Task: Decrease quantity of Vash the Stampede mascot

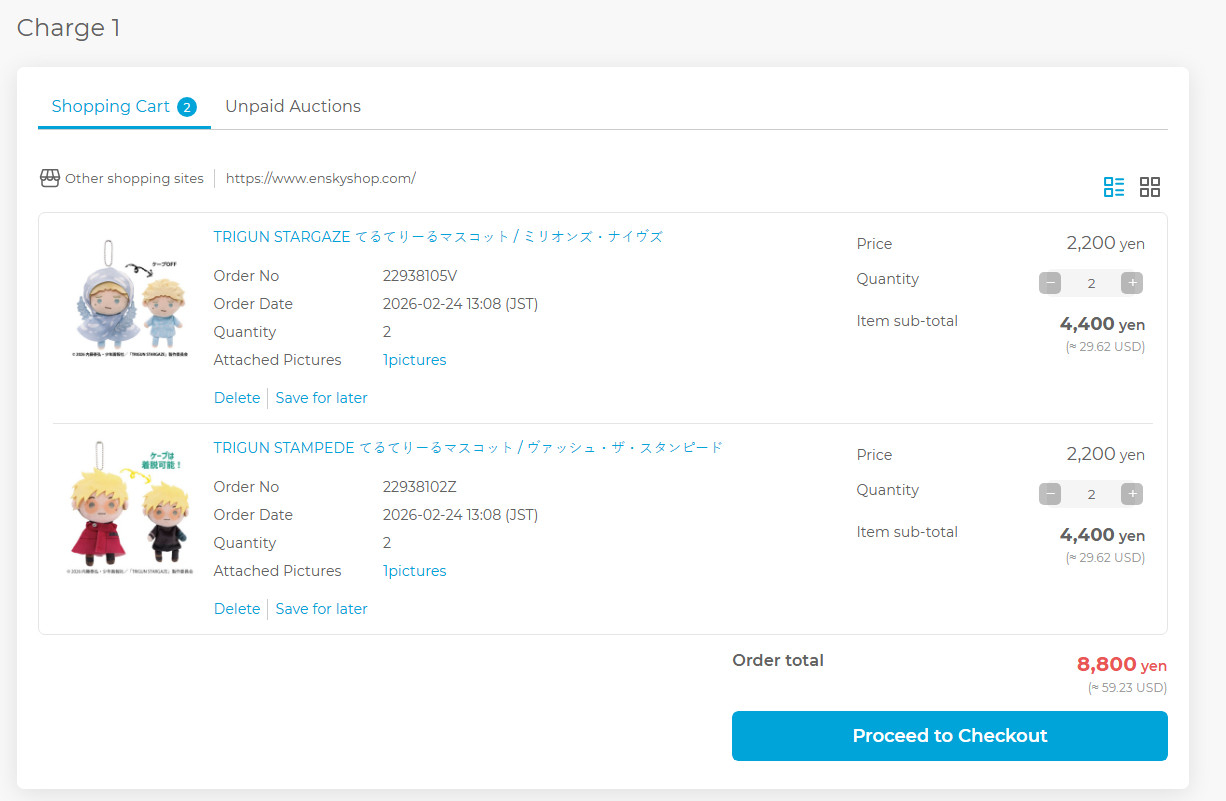Action: [x=1050, y=494]
